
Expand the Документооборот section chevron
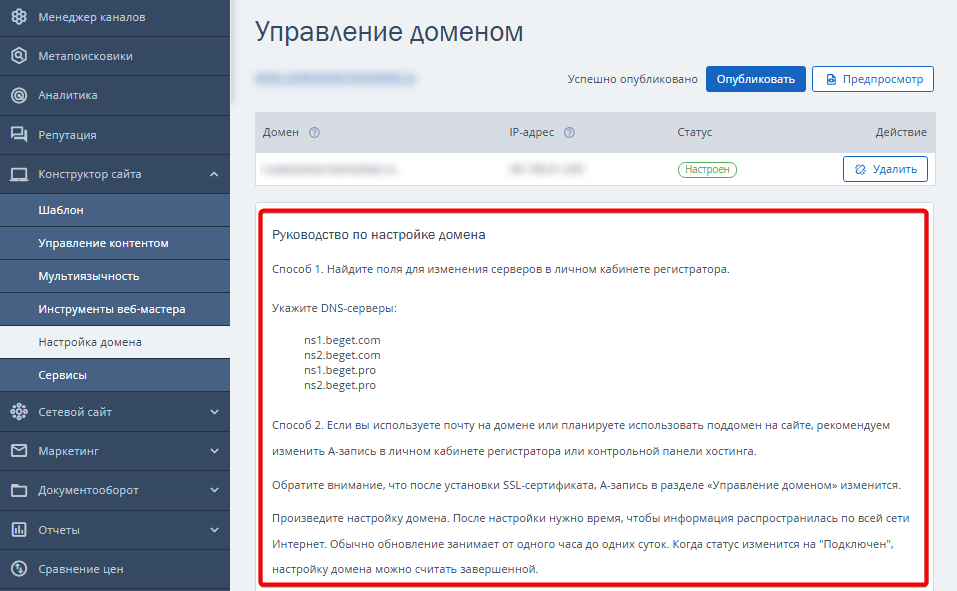[x=214, y=490]
